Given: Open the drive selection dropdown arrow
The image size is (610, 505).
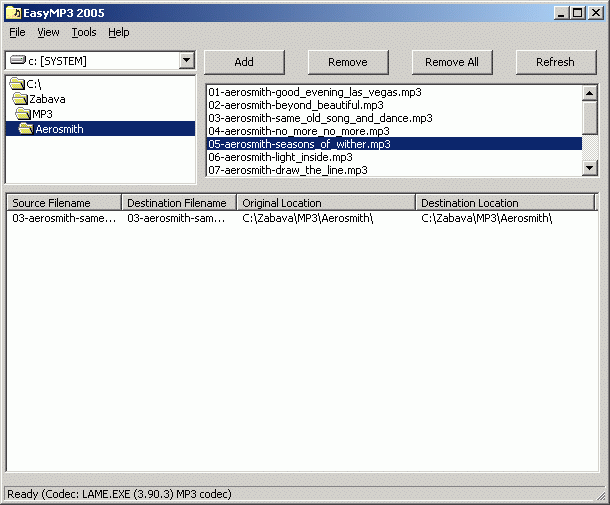Looking at the screenshot, I should tap(187, 61).
